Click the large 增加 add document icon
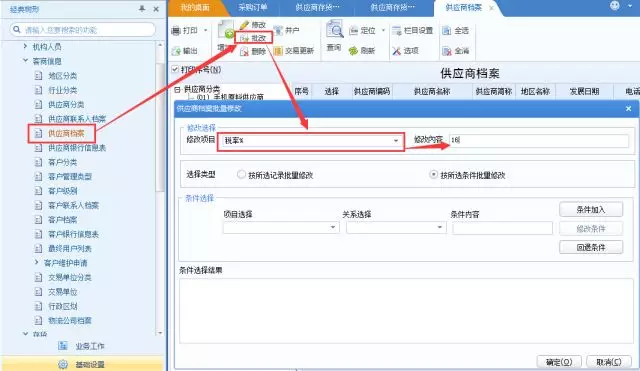Screen dimensions: 640x371 click(225, 30)
